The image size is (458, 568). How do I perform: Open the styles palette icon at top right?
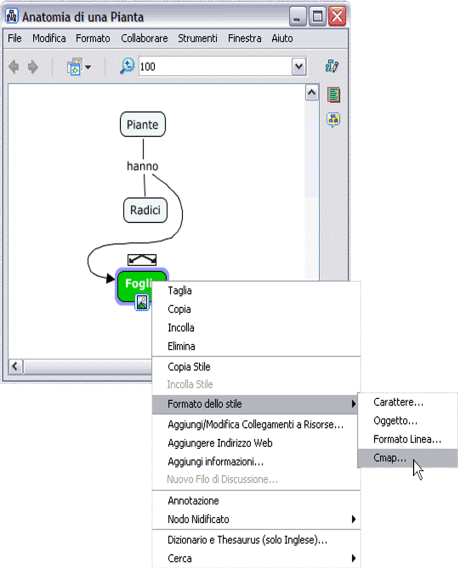[332, 66]
